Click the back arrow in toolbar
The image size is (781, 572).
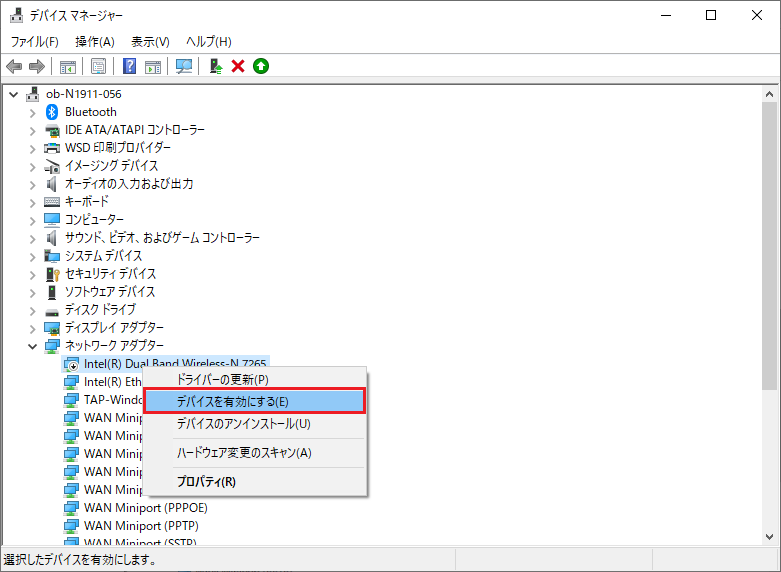(x=14, y=66)
